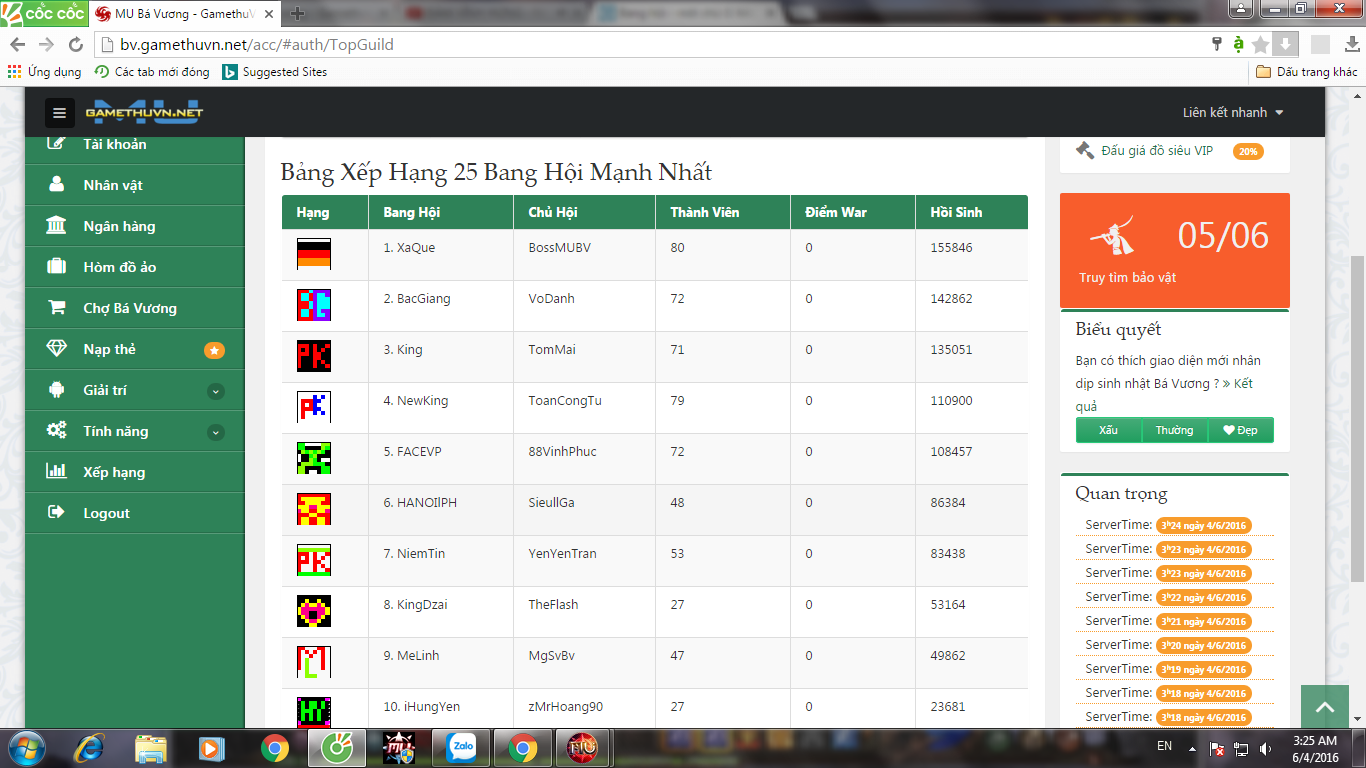Click the page vertical scrollbar
Viewport: 1366px width, 768px height.
[1357, 420]
